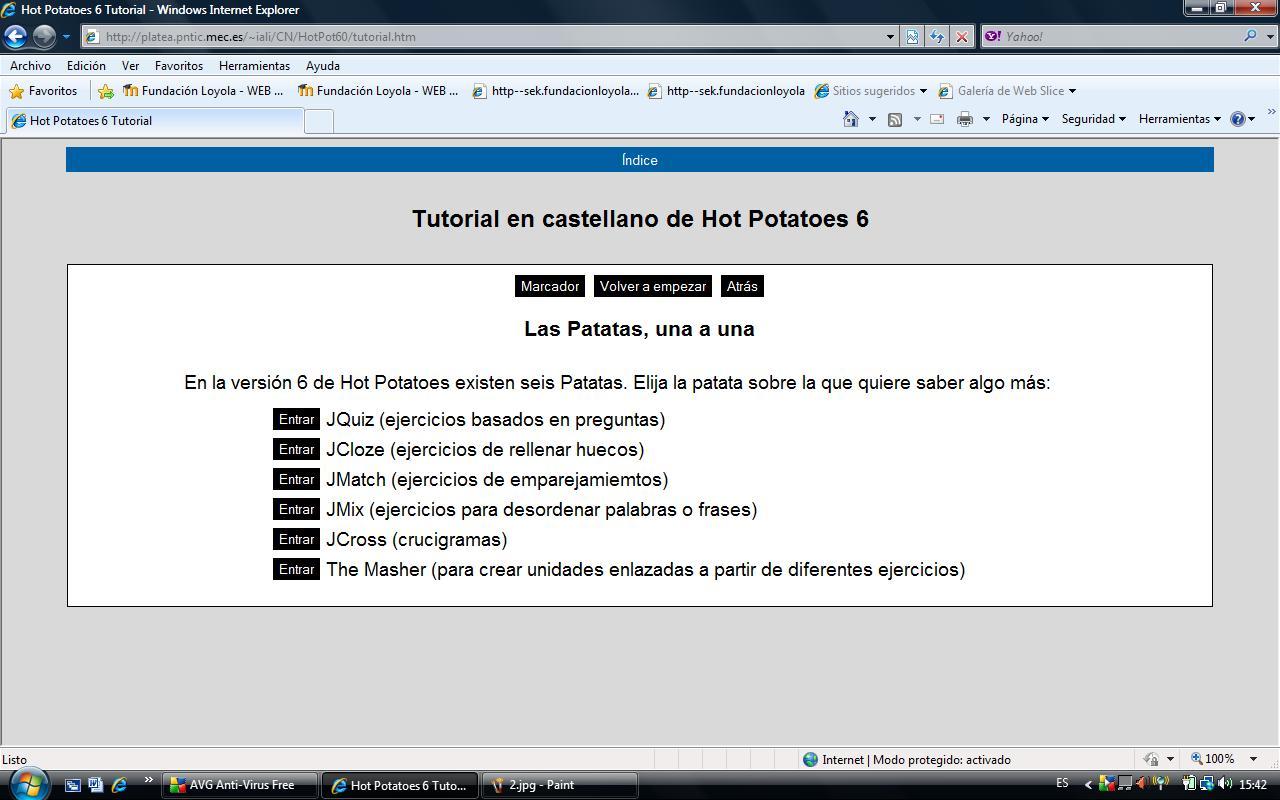The image size is (1280, 800).
Task: Switch to AVG Anti-Virus Free taskbar button
Action: (x=239, y=785)
